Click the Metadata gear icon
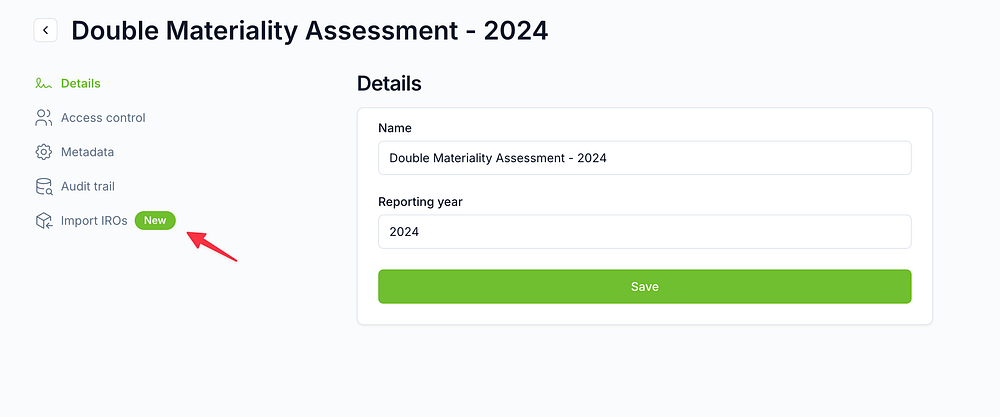This screenshot has width=1000, height=417. pos(43,152)
